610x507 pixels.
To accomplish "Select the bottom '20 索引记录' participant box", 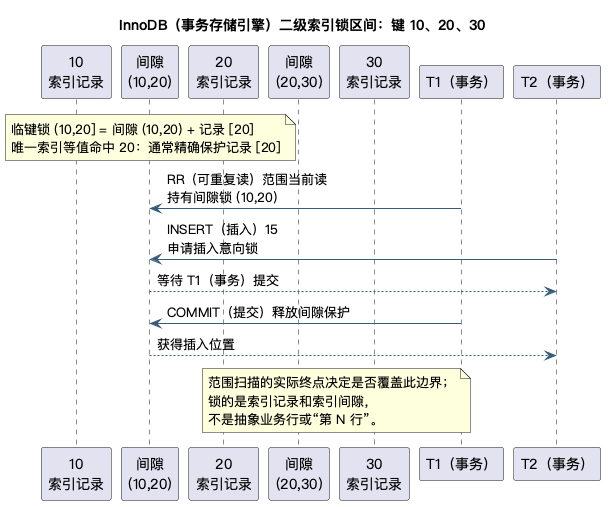I will (x=223, y=474).
